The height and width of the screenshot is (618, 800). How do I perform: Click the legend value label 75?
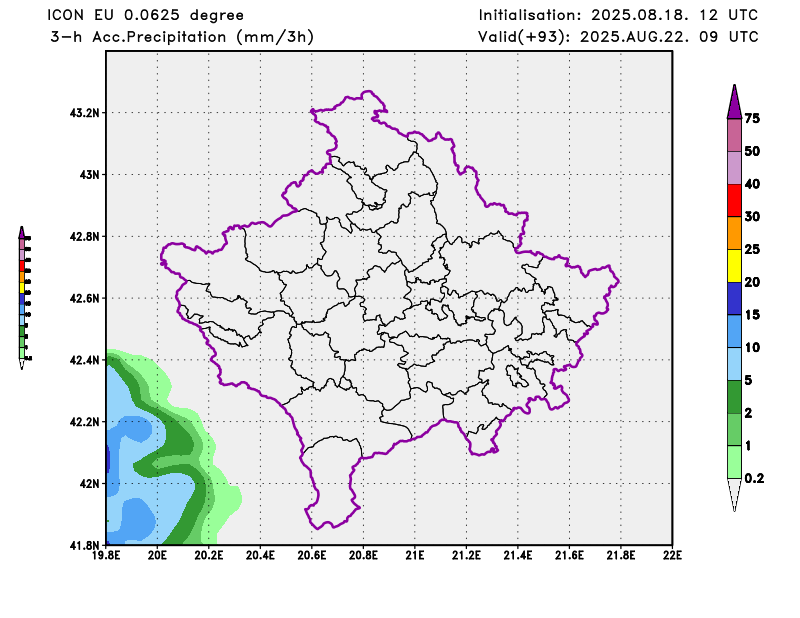[x=752, y=118]
